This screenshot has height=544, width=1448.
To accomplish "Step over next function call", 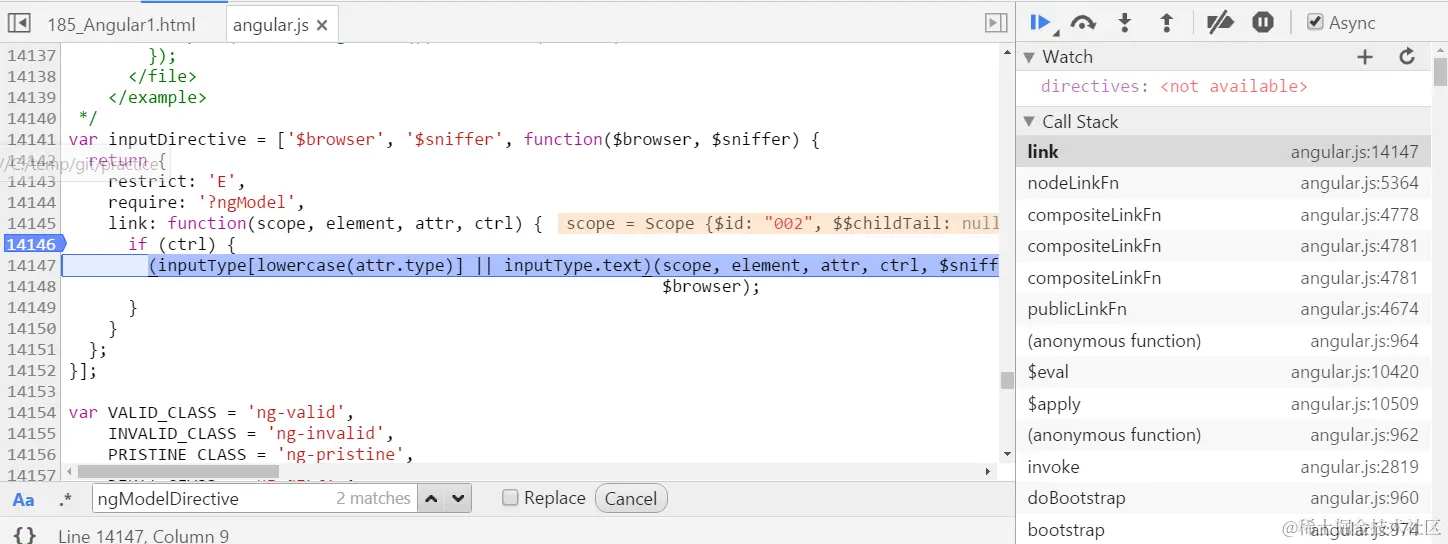I will [1083, 23].
